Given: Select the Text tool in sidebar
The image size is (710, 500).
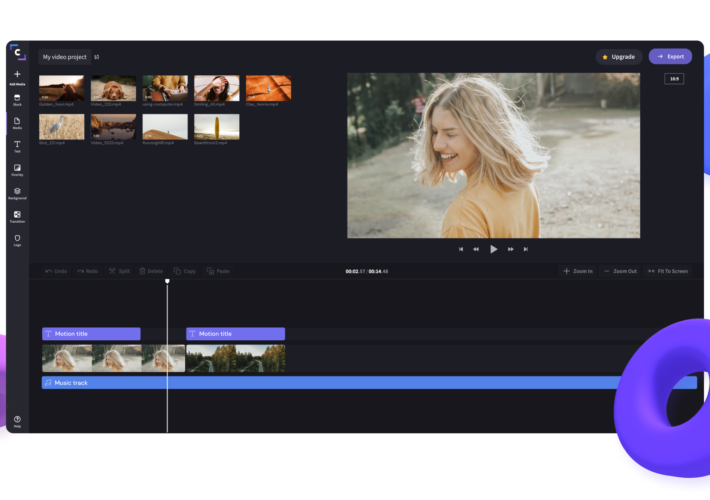Looking at the screenshot, I should click(x=17, y=146).
